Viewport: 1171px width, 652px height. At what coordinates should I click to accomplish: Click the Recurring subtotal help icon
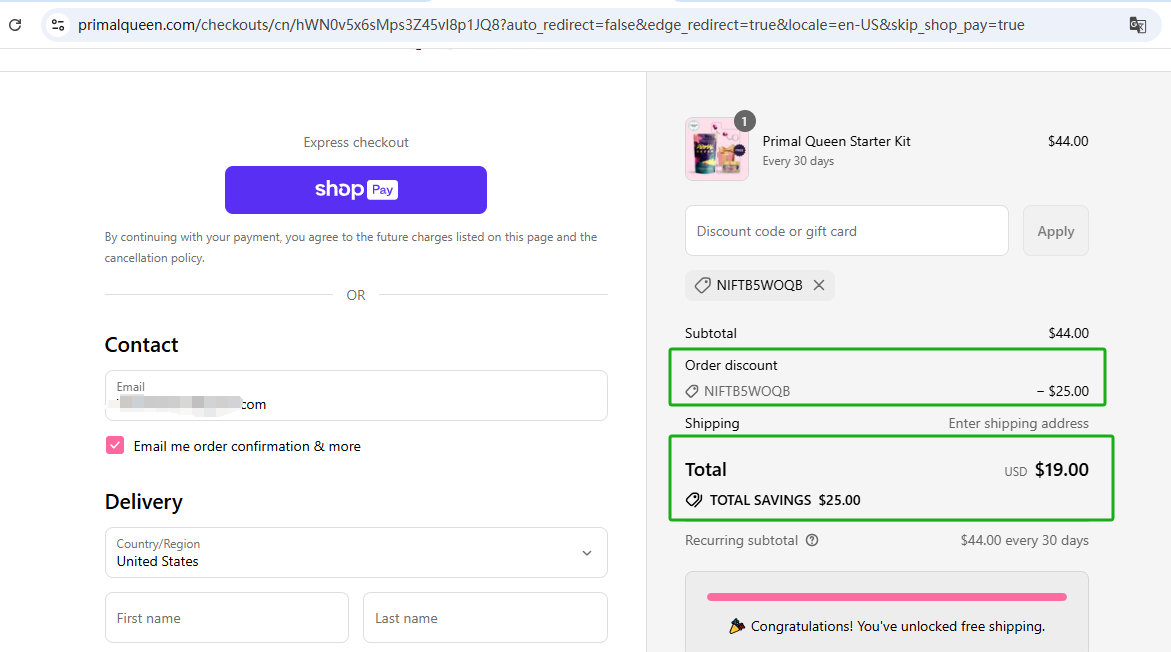pyautogui.click(x=812, y=540)
